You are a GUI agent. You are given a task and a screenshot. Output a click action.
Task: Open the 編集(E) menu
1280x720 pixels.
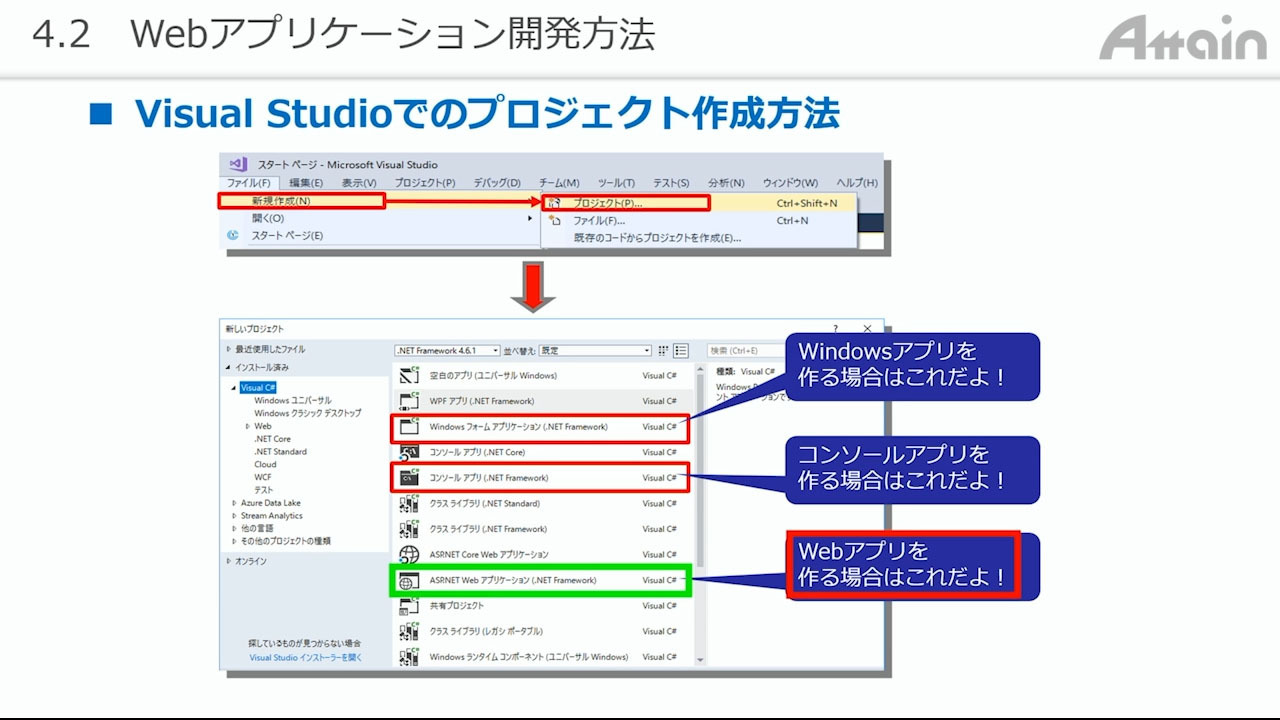tap(306, 183)
